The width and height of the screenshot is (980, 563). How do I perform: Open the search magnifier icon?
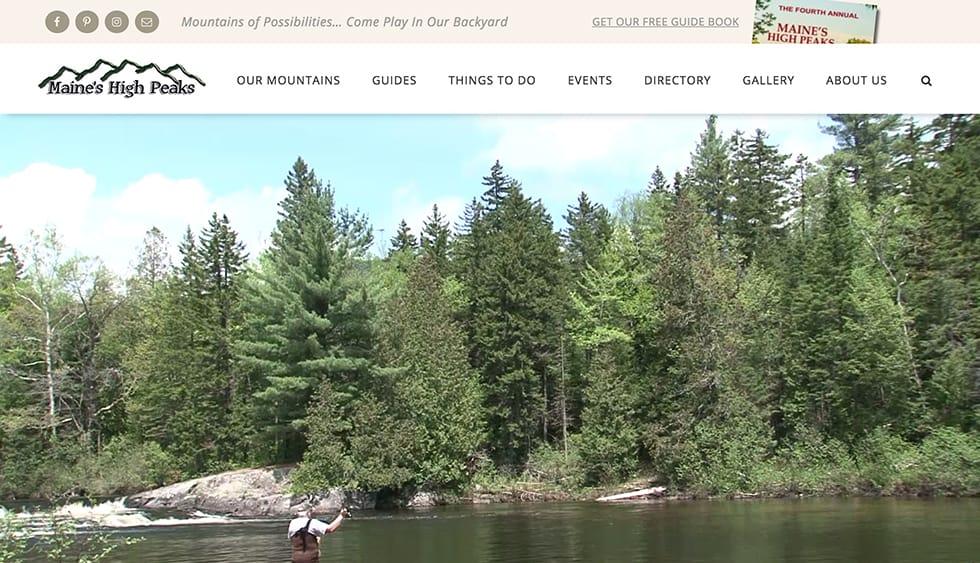[926, 81]
